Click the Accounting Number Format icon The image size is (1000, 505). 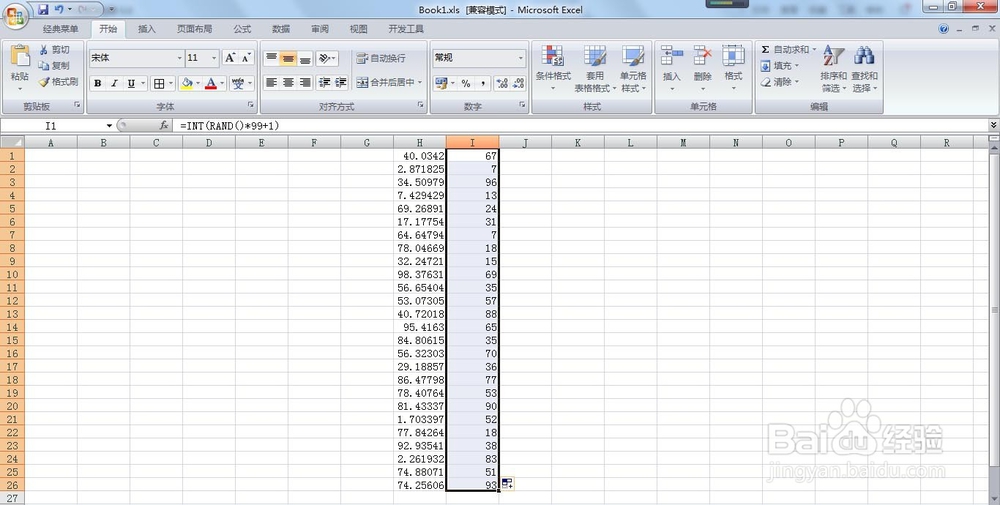[440, 83]
